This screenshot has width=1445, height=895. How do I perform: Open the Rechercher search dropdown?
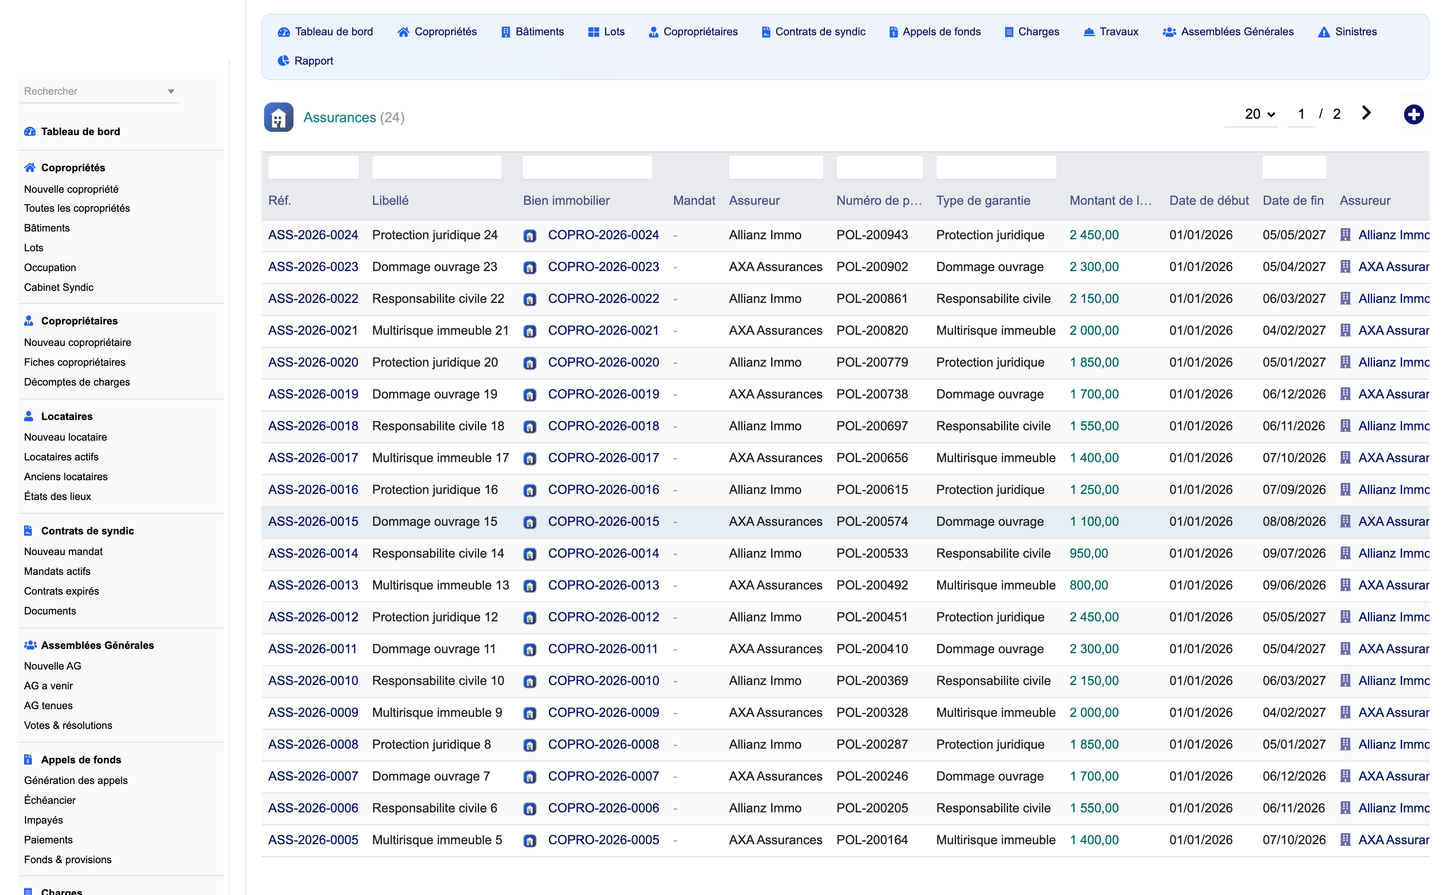(100, 91)
